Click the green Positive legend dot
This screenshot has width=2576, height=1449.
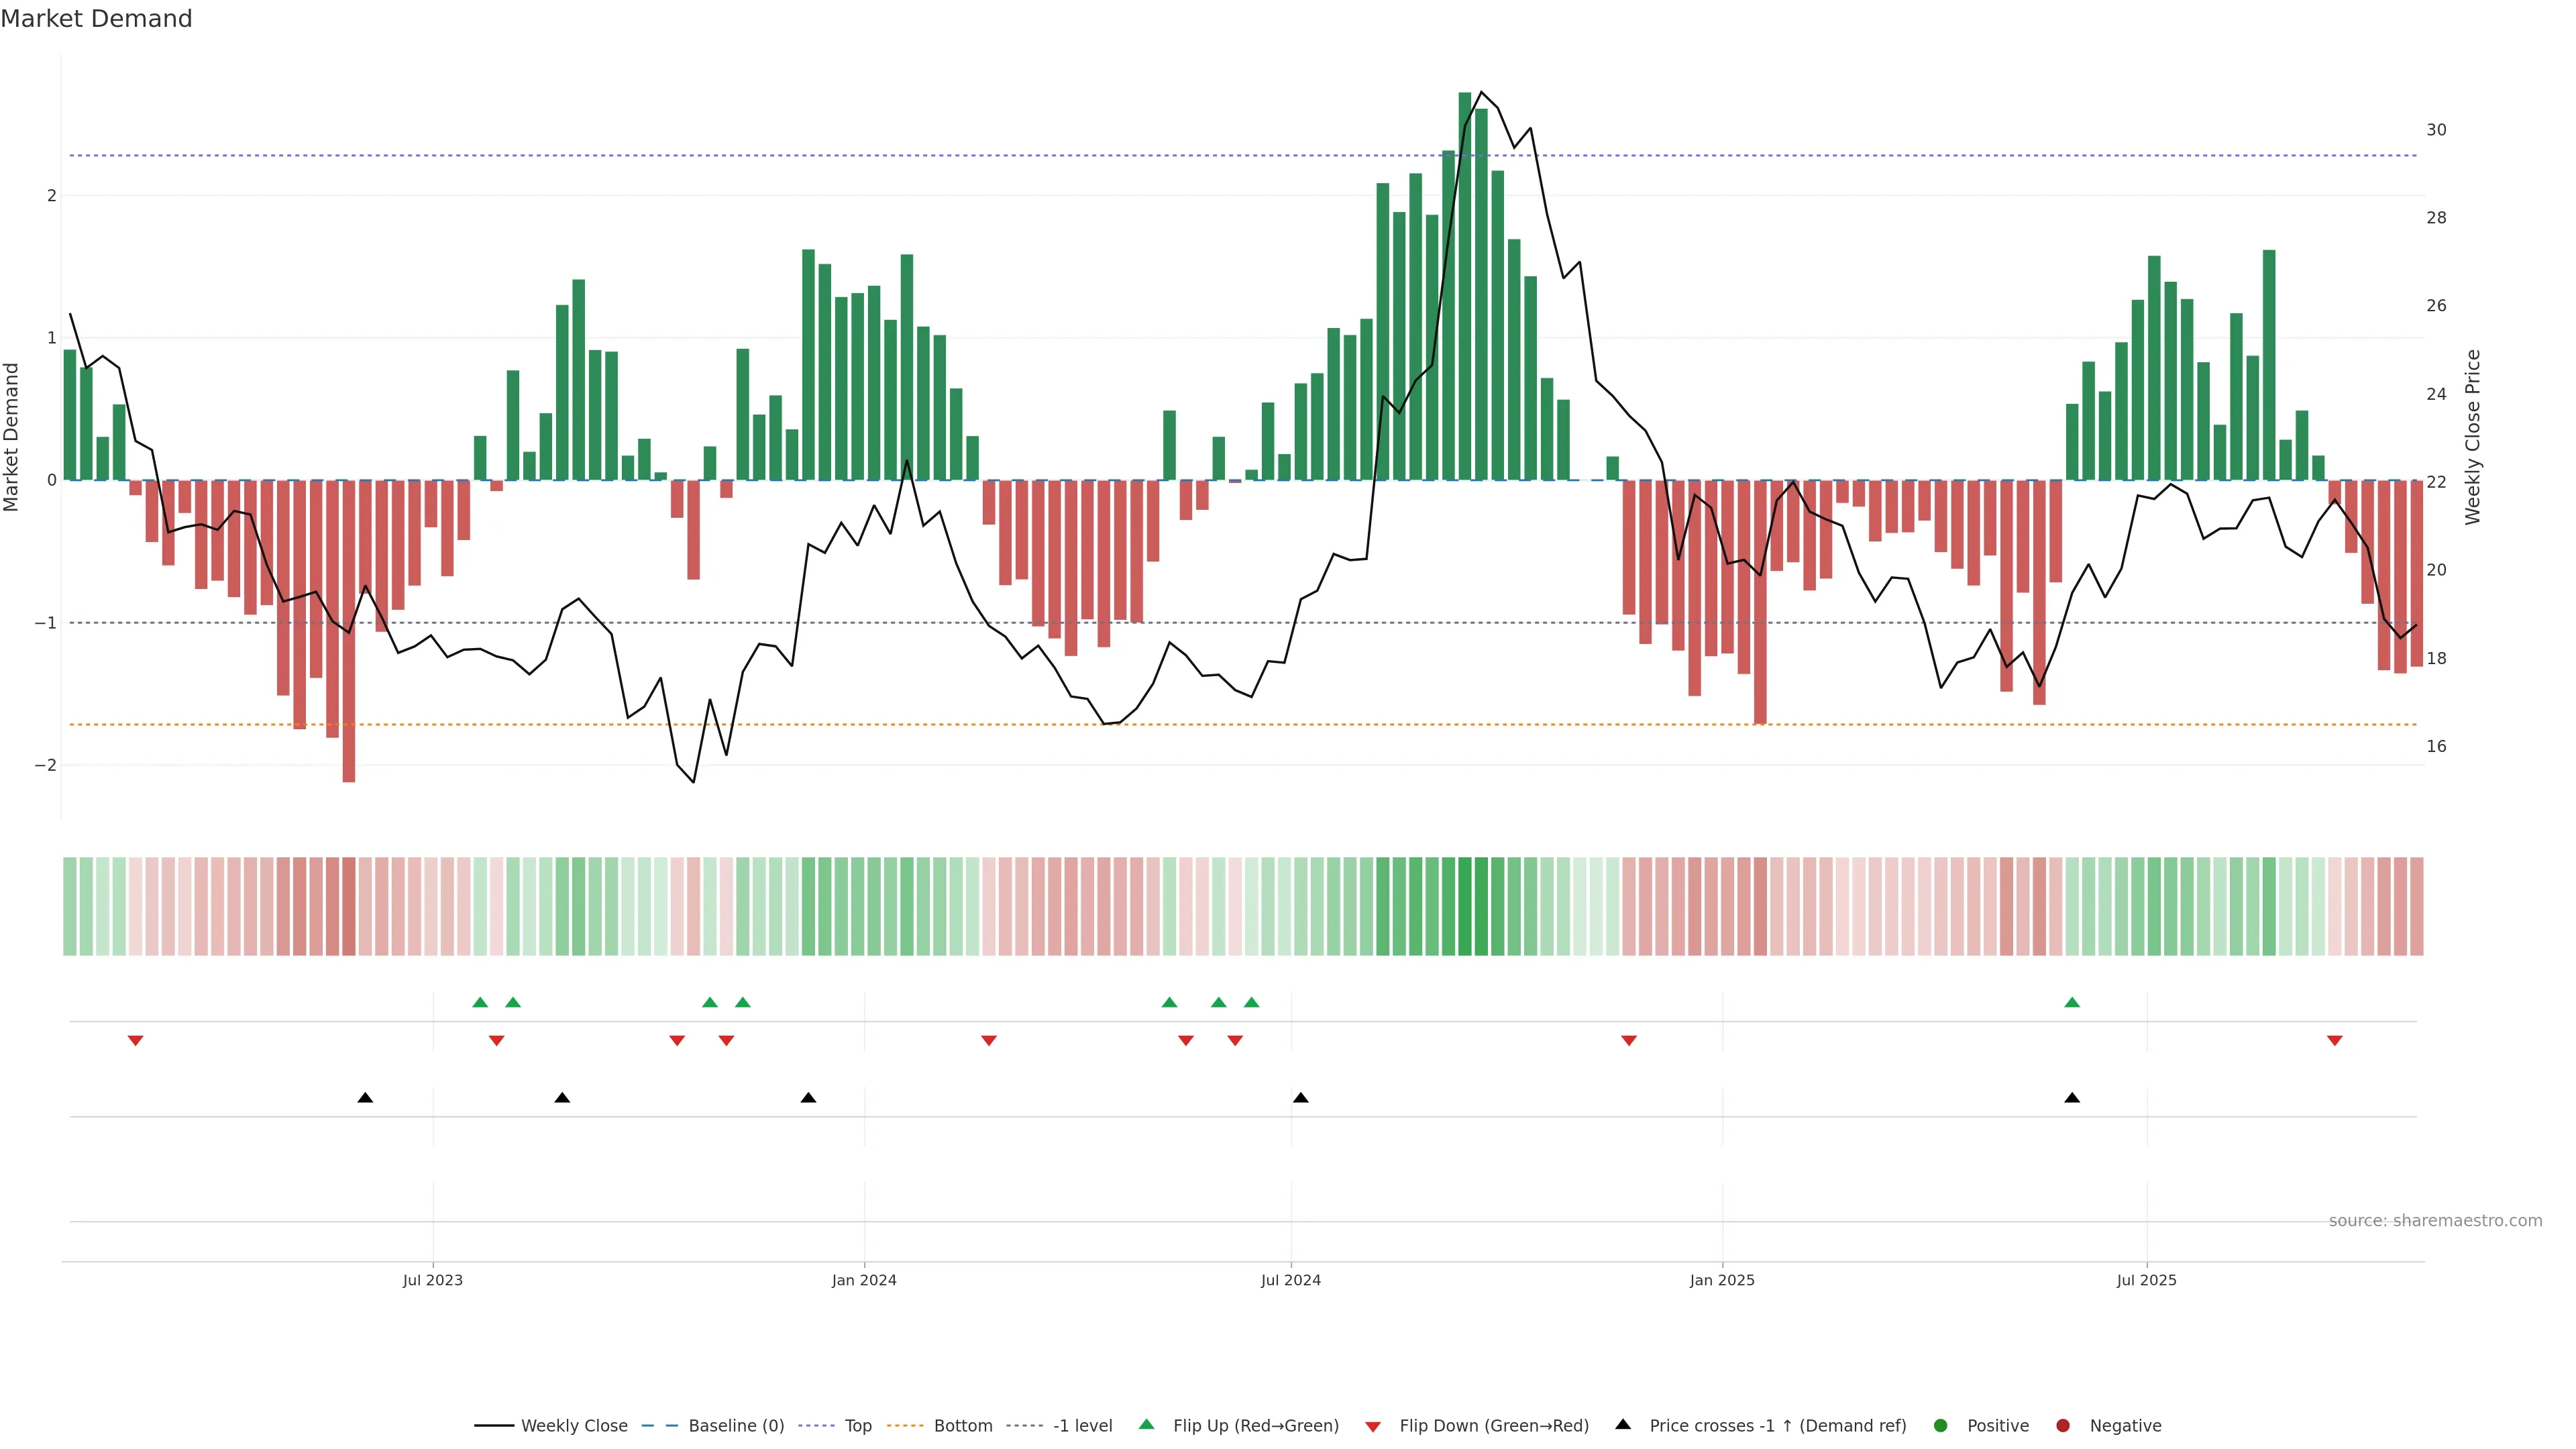pos(1940,1425)
